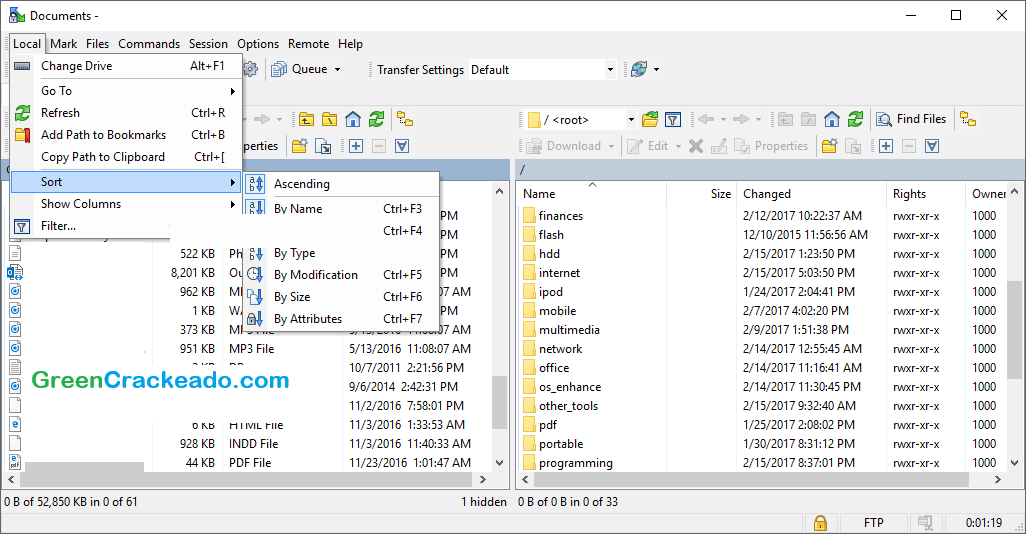Click the computer icon next to FTP status

pos(925,522)
